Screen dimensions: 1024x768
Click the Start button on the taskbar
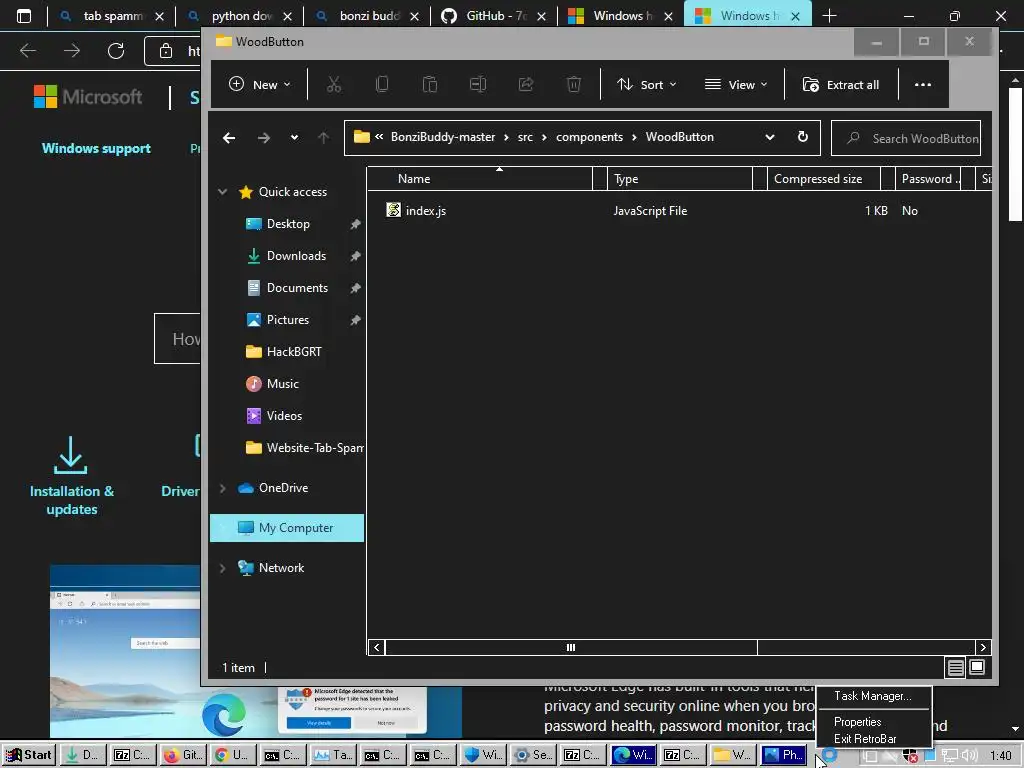pyautogui.click(x=28, y=755)
